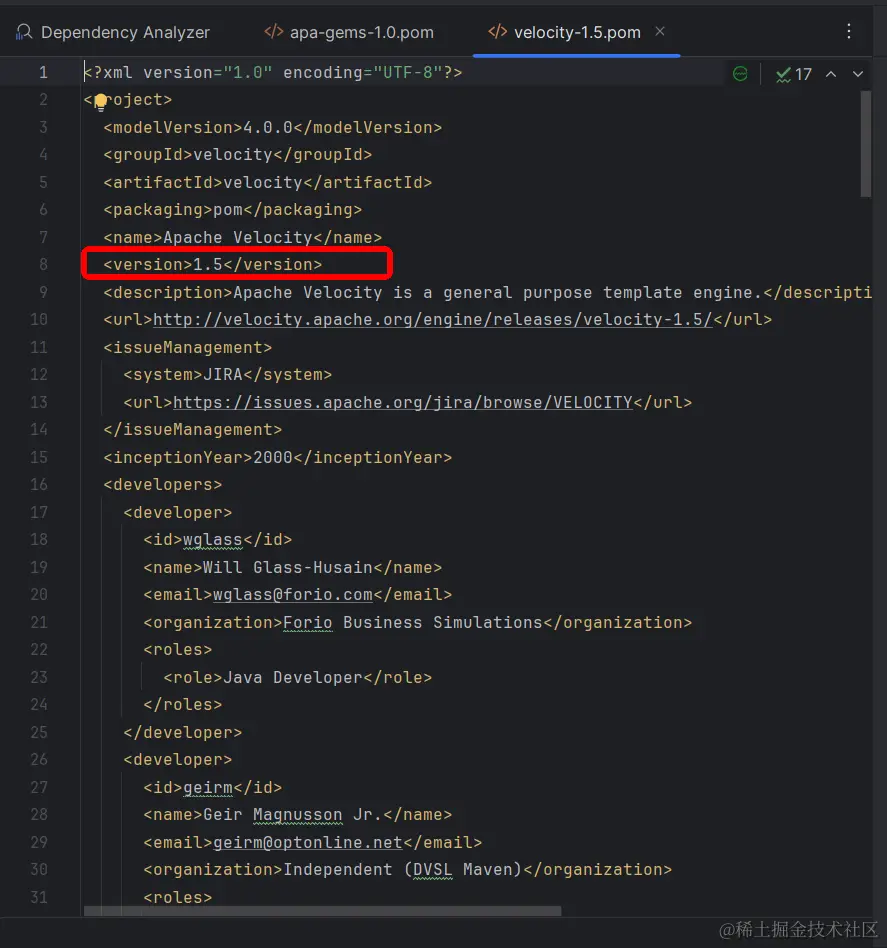Screen dimensions: 887x948
Task: Click the system JIRA line
Action: [x=227, y=375]
